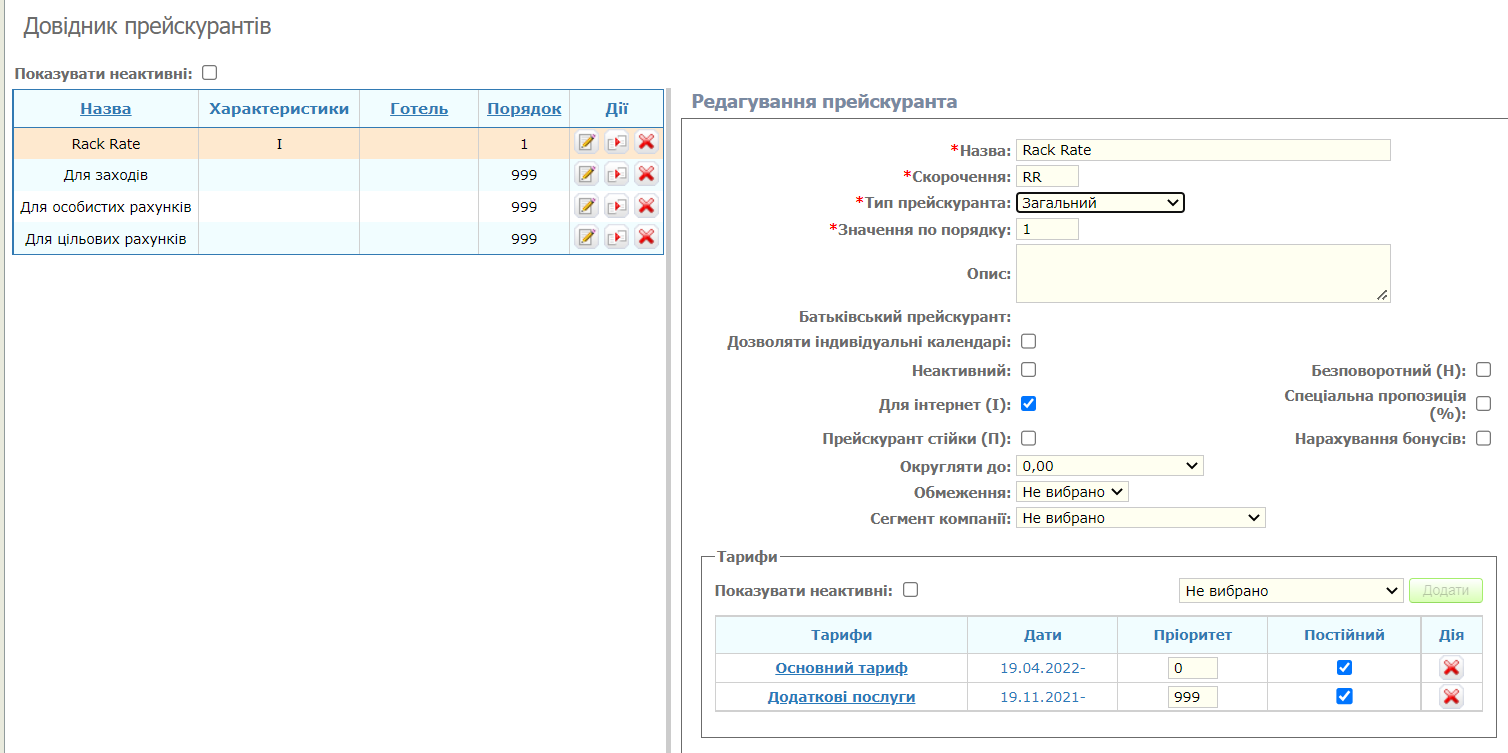
Task: Sort list by Назва column header
Action: coord(106,109)
